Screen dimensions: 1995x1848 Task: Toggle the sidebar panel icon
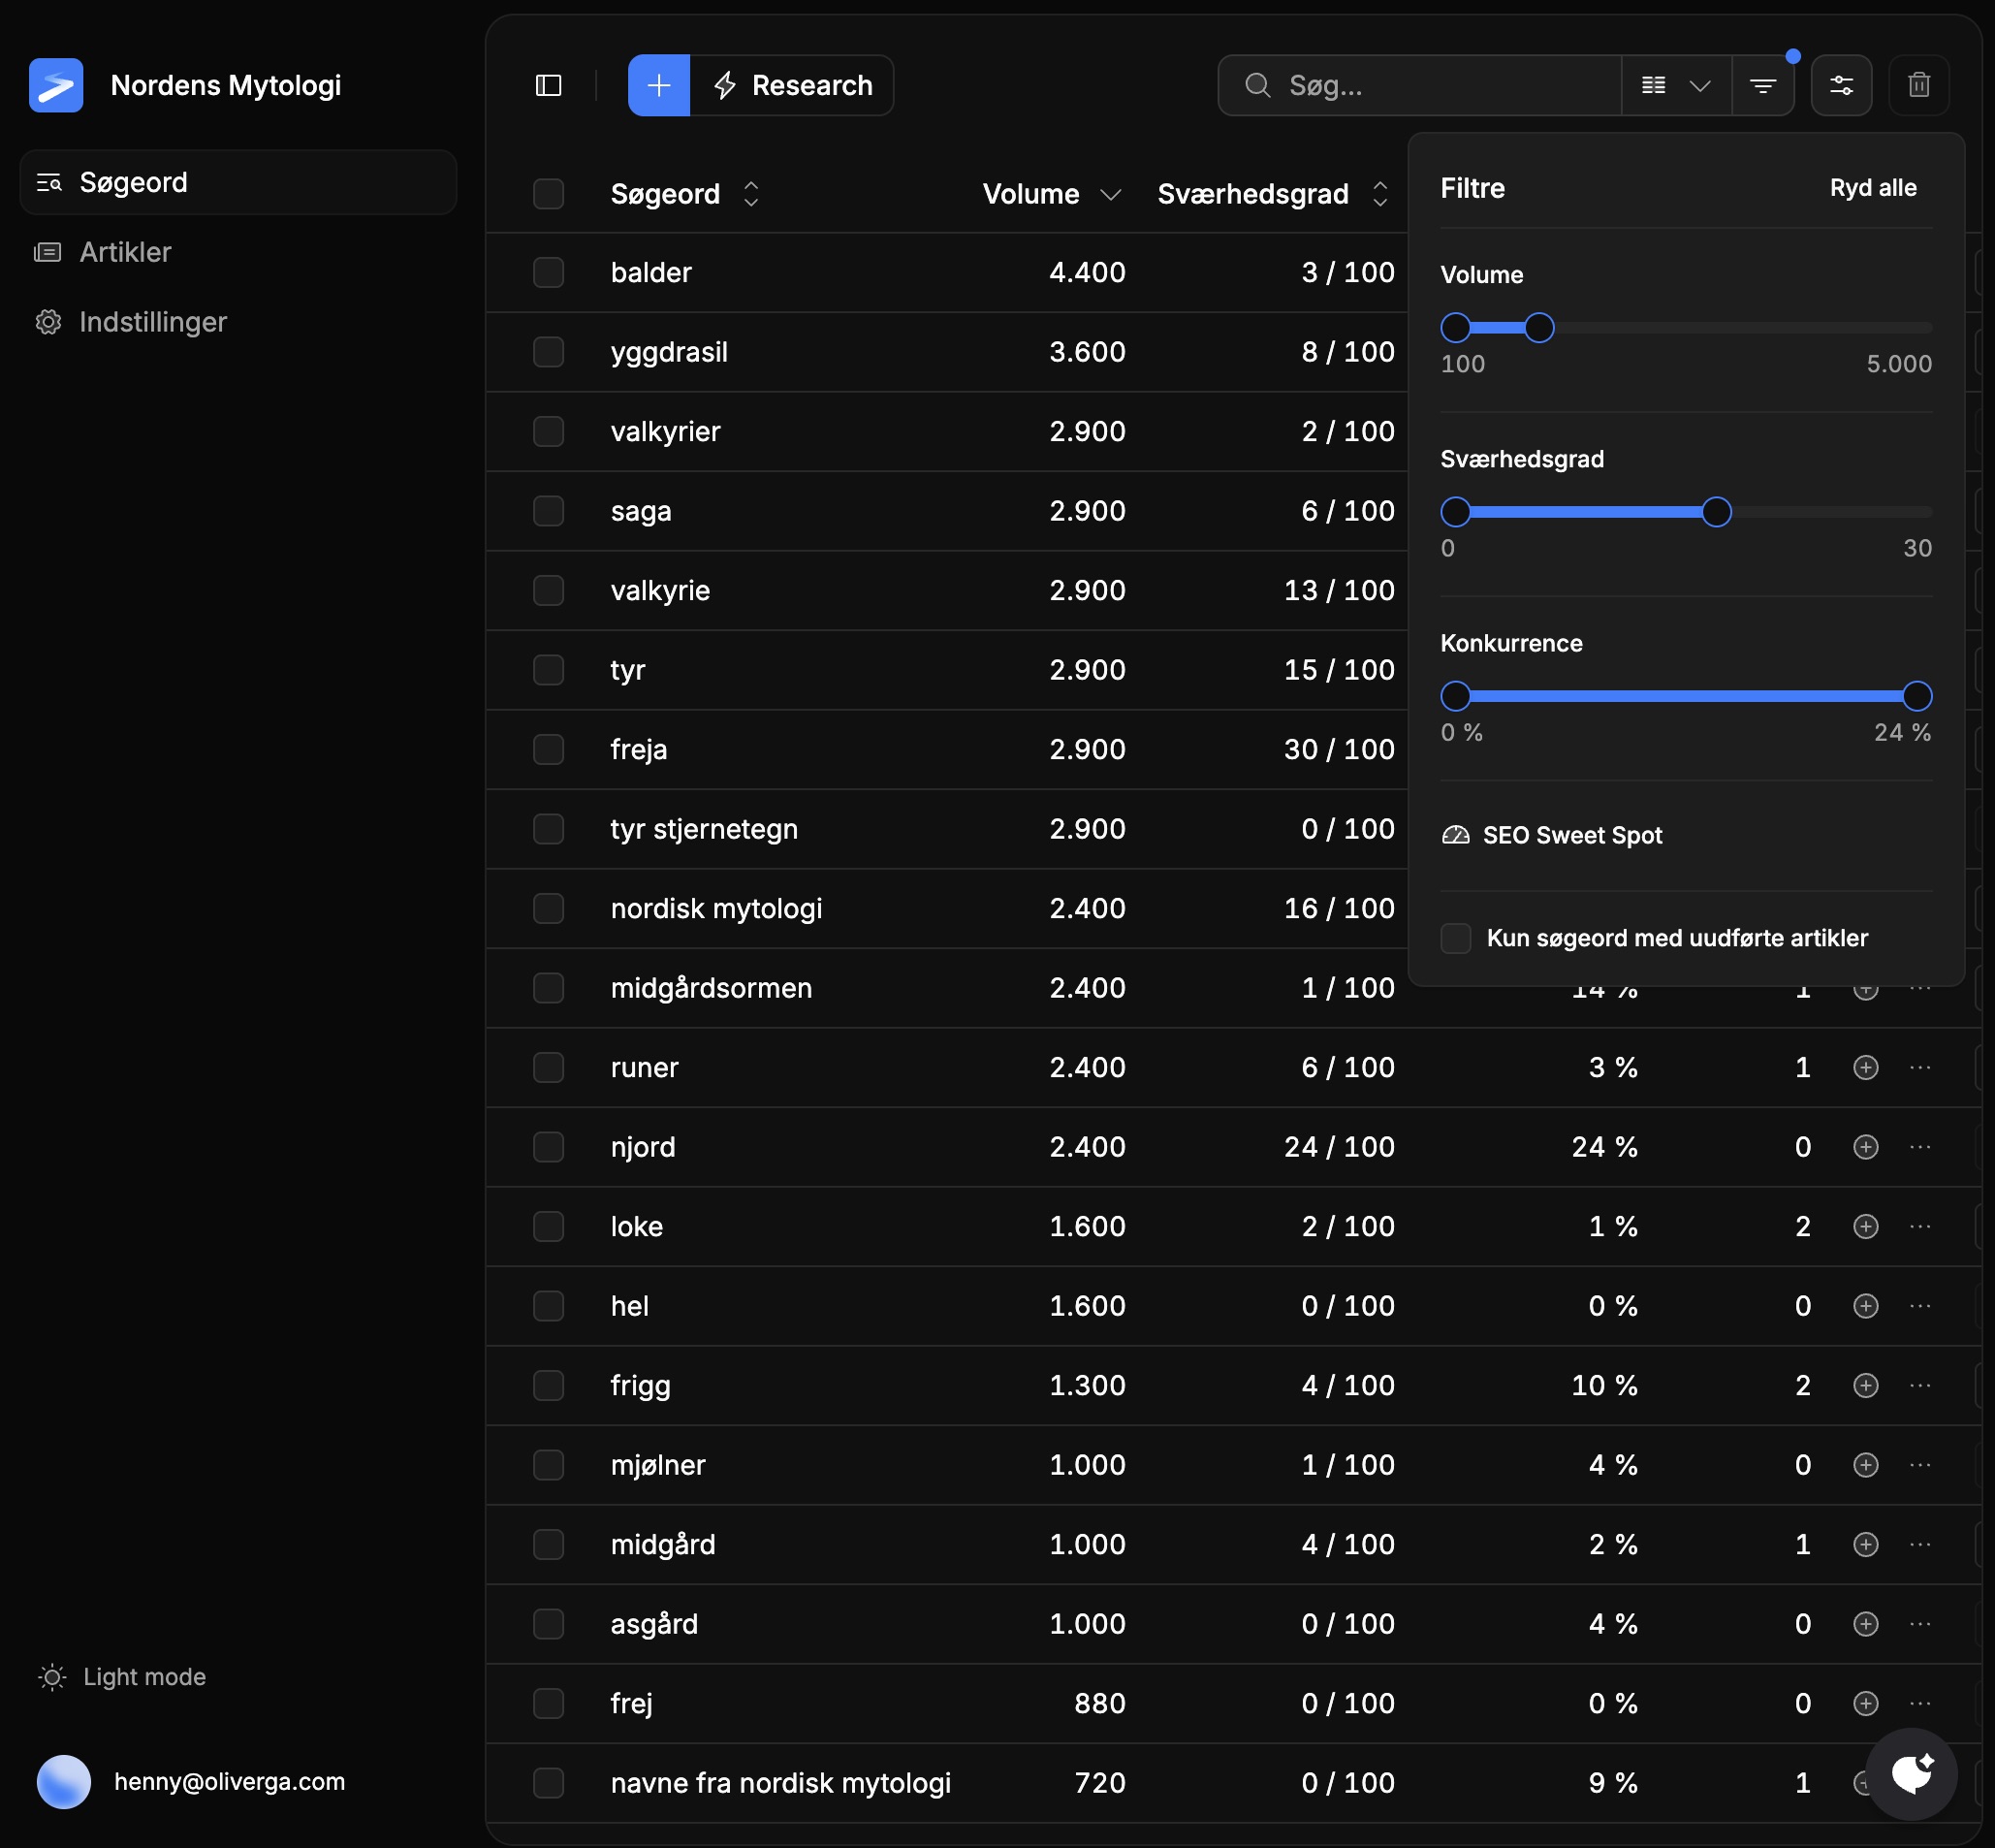[x=548, y=85]
